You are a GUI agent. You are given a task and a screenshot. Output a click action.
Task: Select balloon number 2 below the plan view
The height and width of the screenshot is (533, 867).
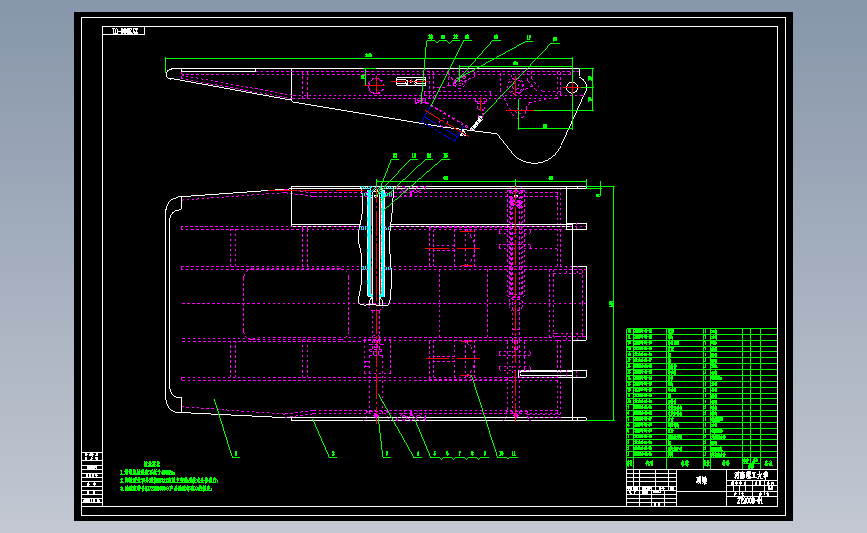pyautogui.click(x=333, y=454)
